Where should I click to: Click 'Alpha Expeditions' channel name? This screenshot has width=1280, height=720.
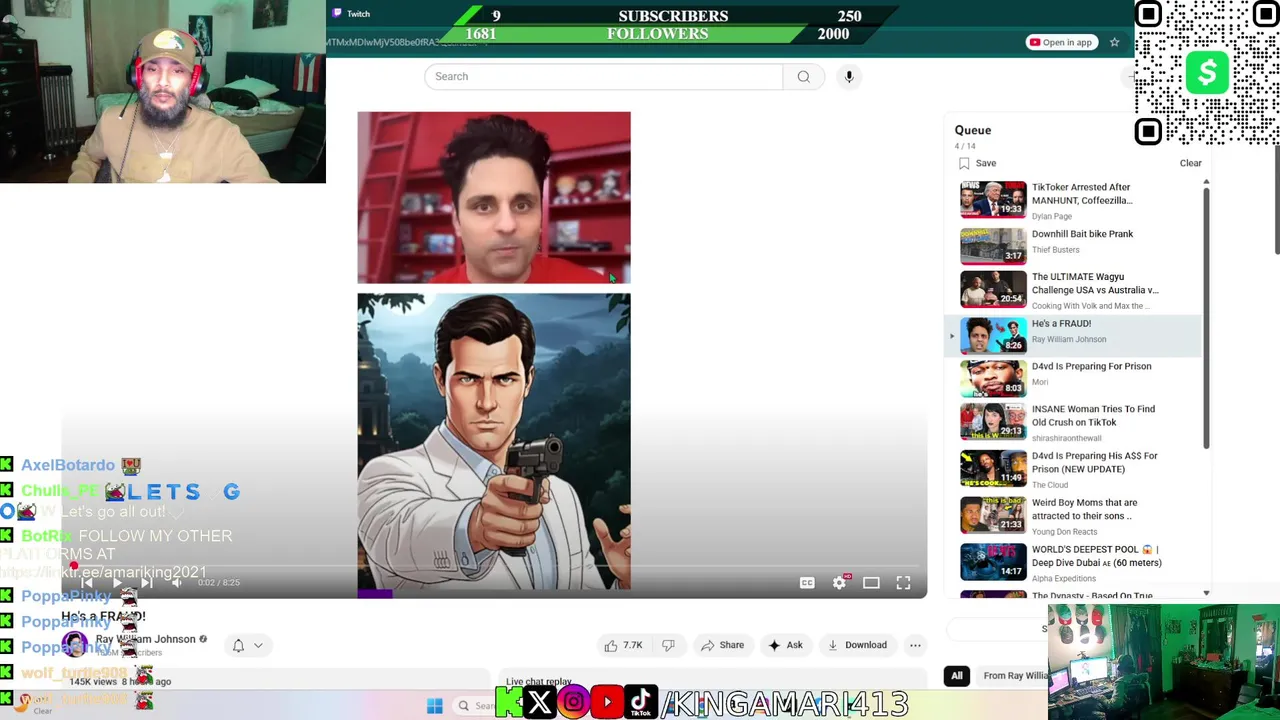click(1063, 578)
